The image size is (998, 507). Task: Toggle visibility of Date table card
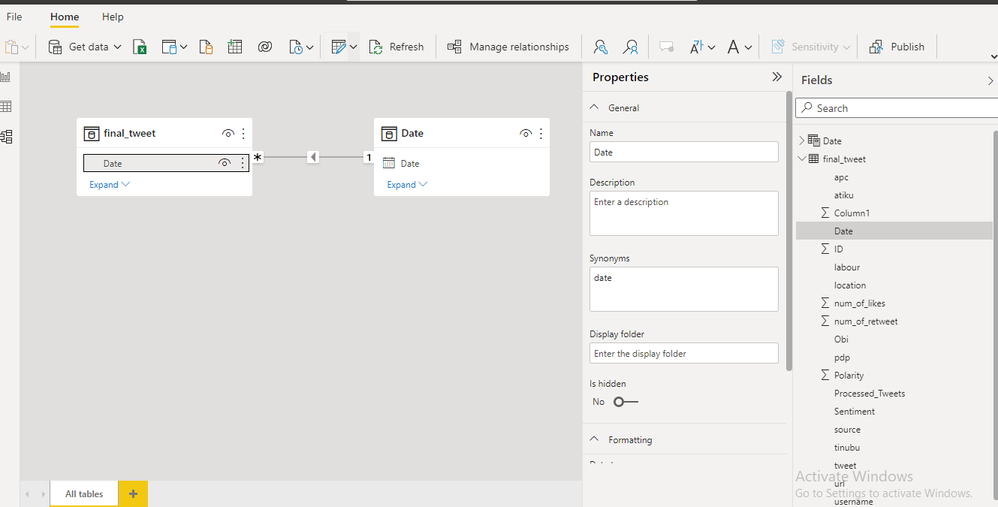(526, 133)
